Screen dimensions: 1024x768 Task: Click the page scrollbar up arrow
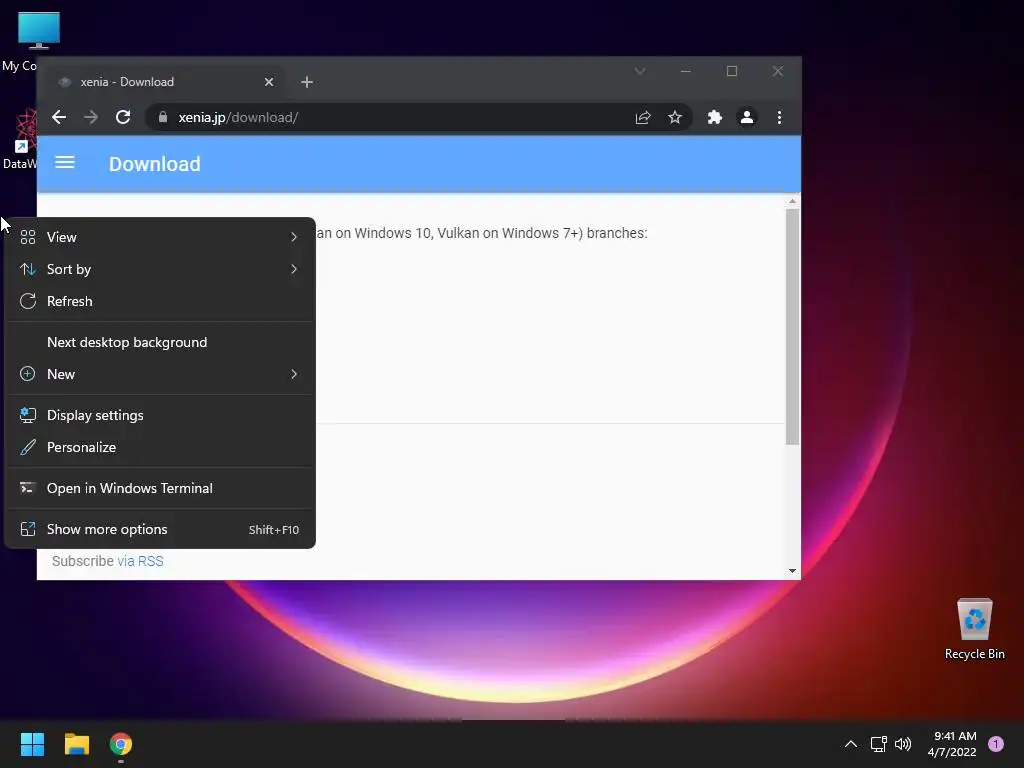(792, 201)
